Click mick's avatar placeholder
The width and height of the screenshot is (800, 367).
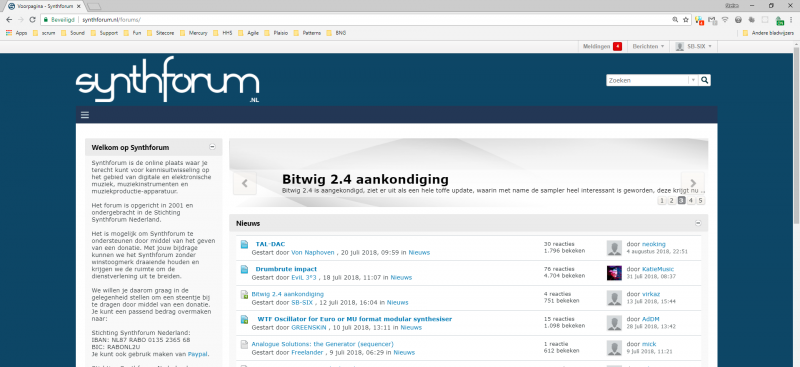tap(614, 348)
